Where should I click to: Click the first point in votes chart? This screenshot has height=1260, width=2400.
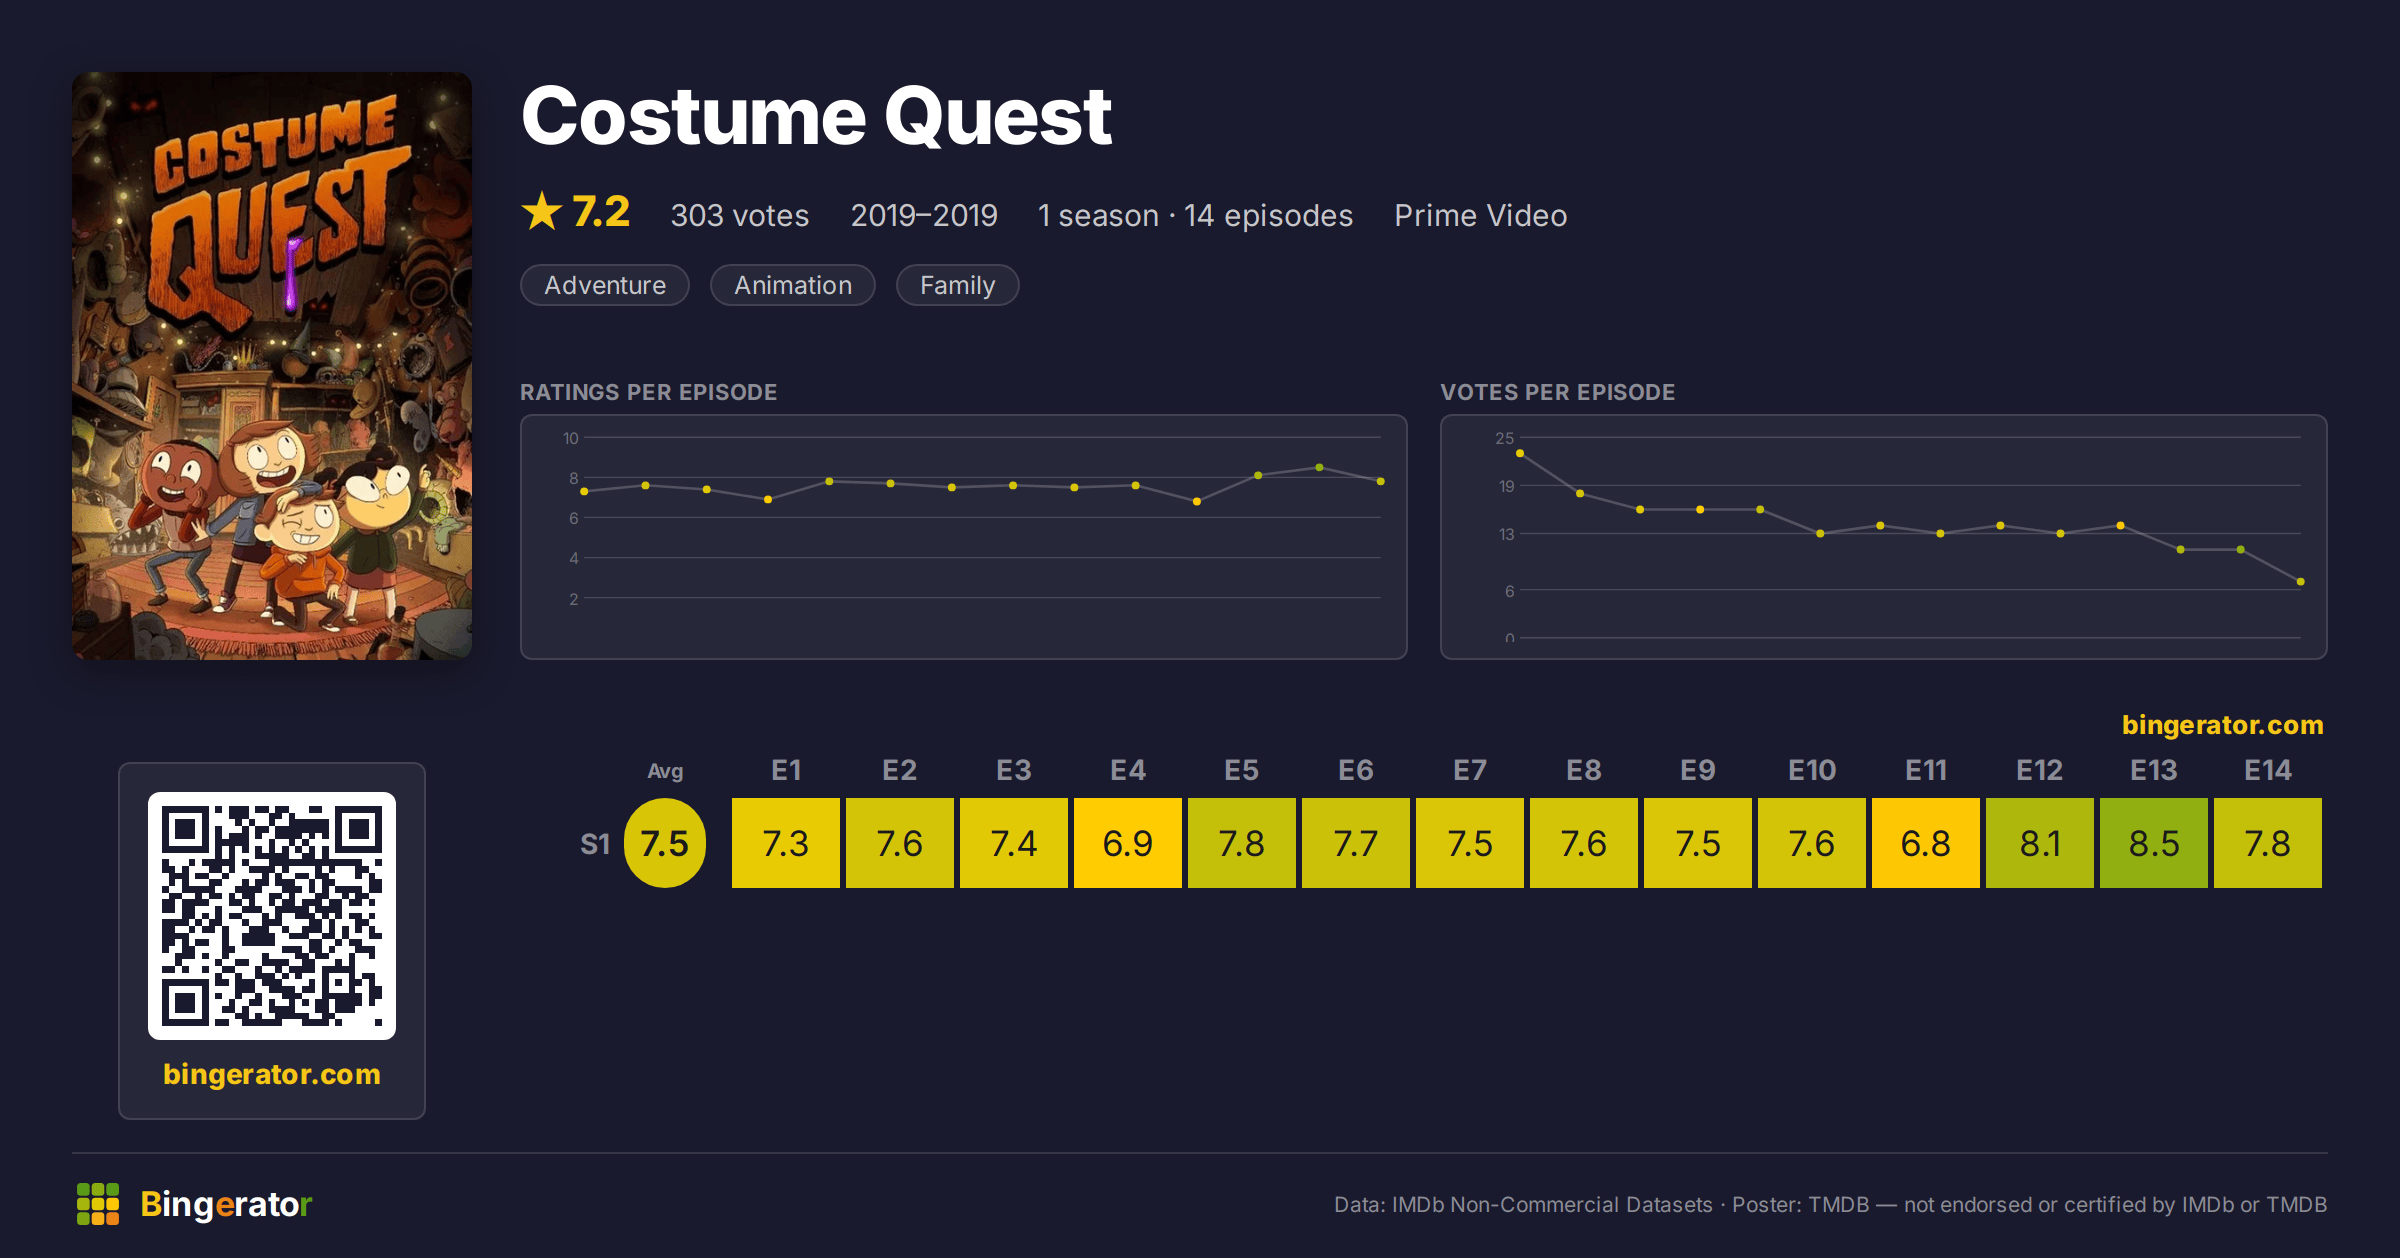(x=1520, y=454)
